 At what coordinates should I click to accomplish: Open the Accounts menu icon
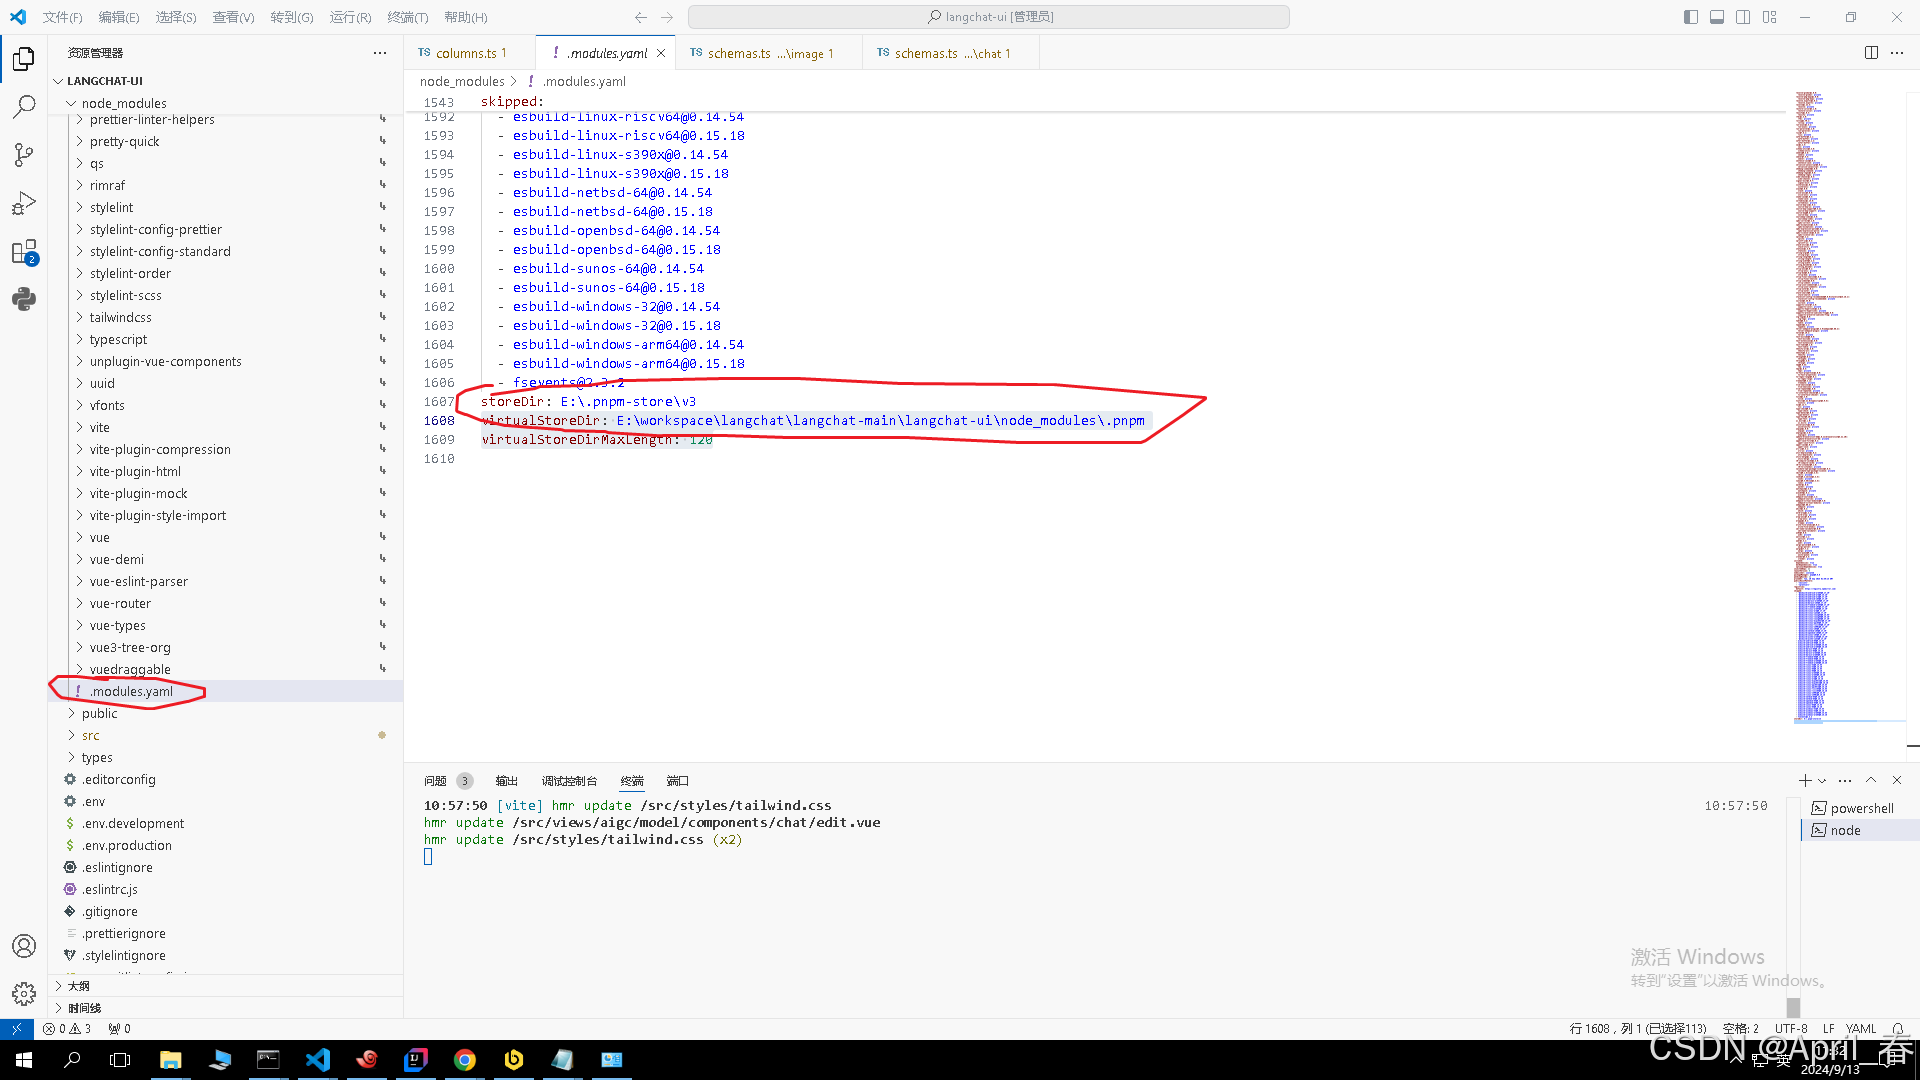(x=24, y=946)
